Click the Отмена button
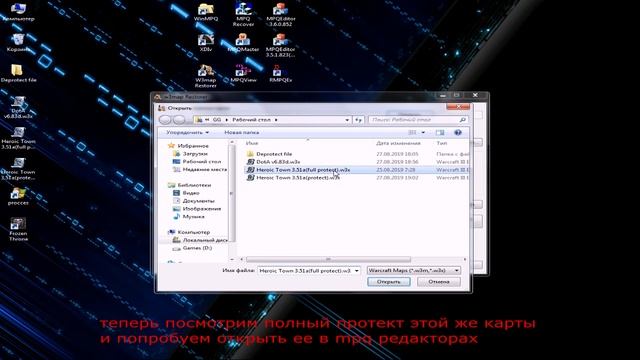 click(439, 282)
